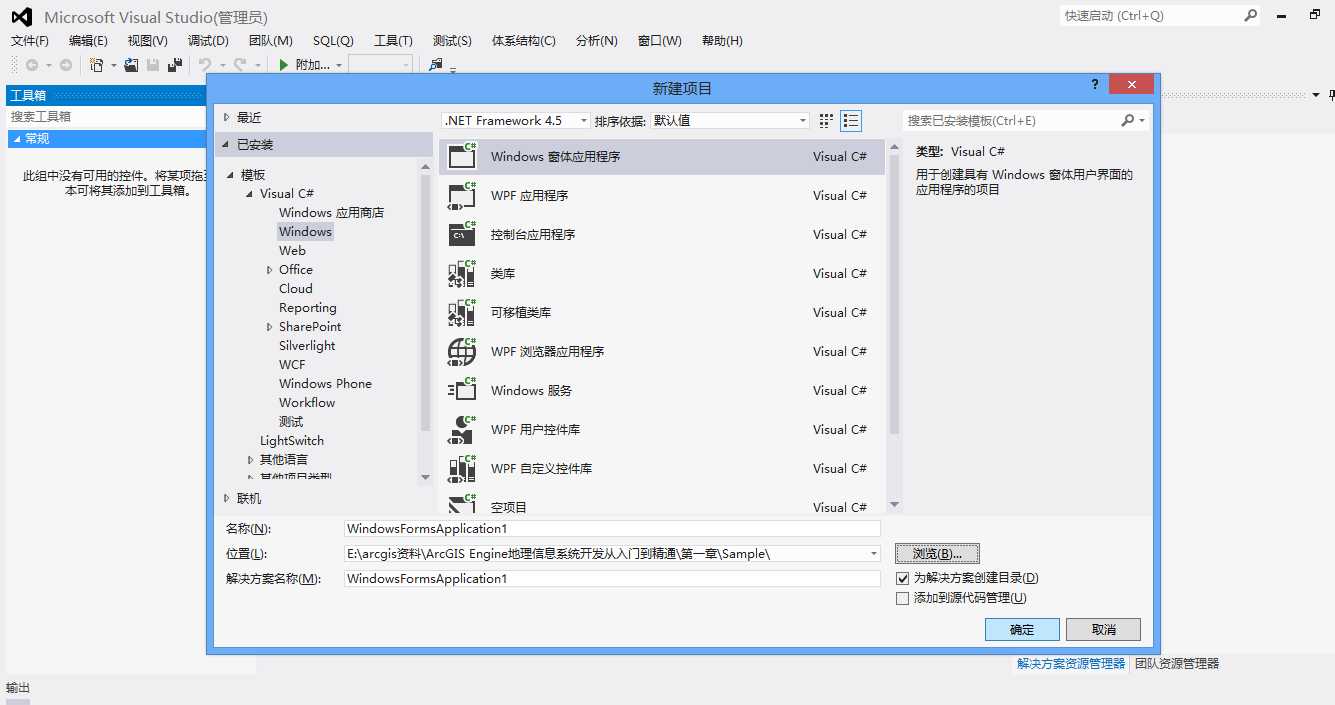Click the Quick Launch search magnifier icon
This screenshot has height=705, width=1335.
(x=1250, y=16)
